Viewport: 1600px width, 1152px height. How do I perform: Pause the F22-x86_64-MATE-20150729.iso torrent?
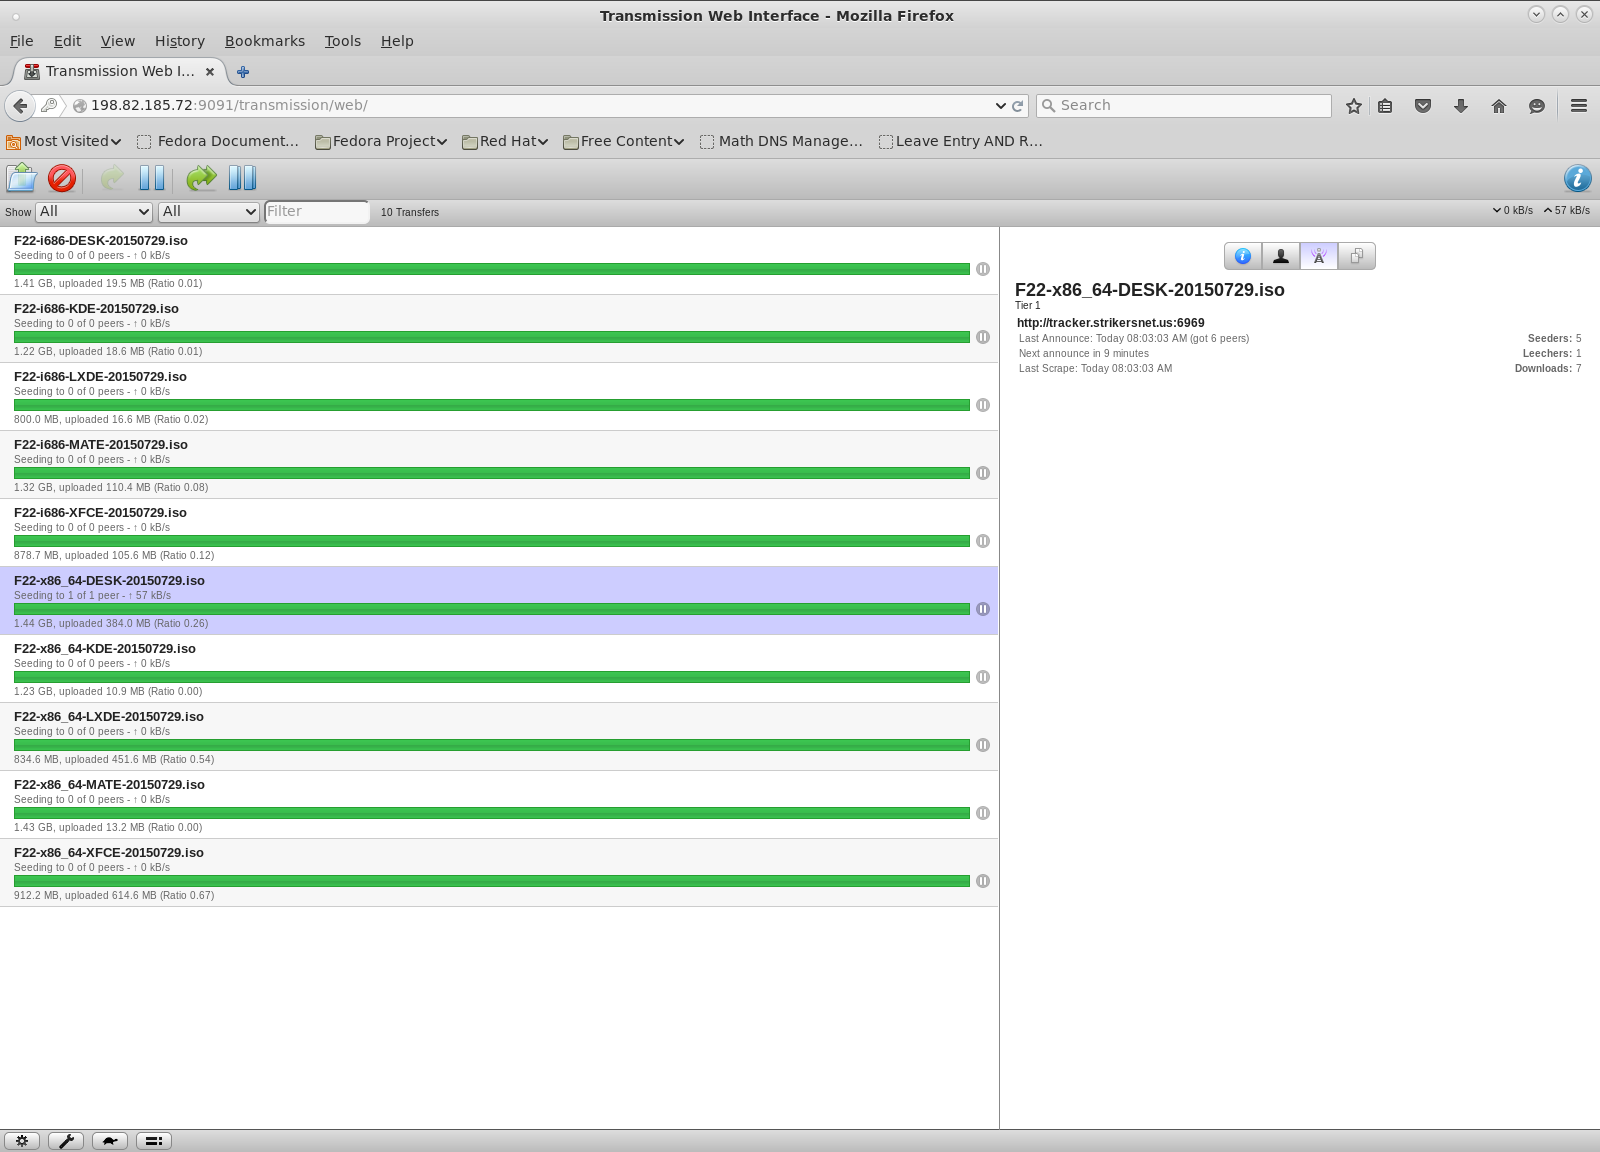(983, 813)
